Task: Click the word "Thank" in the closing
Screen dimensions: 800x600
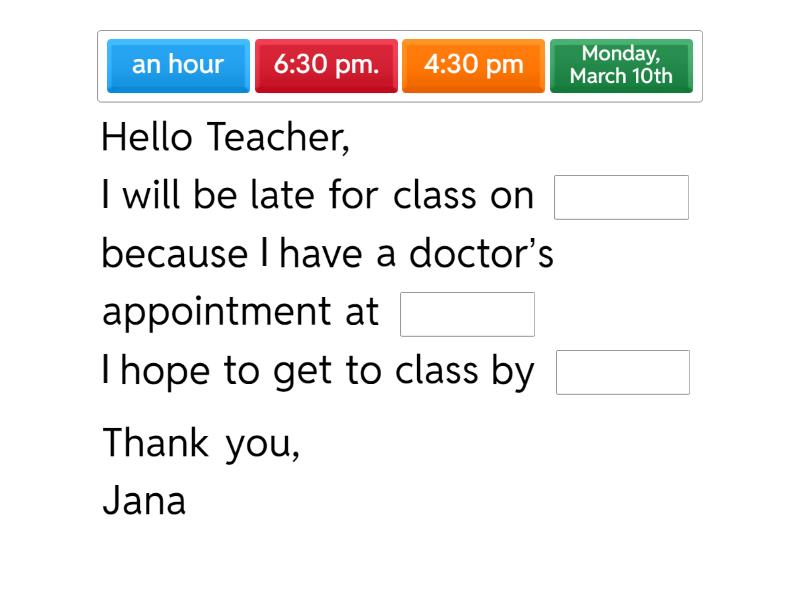Action: [156, 442]
